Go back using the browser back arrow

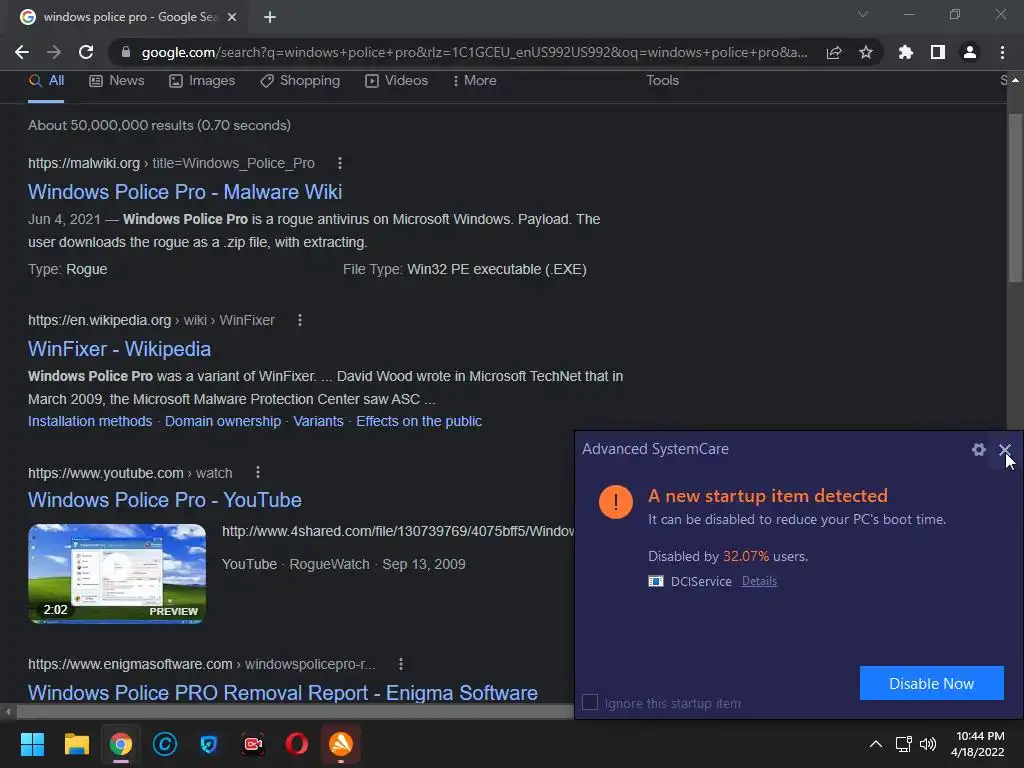click(22, 52)
